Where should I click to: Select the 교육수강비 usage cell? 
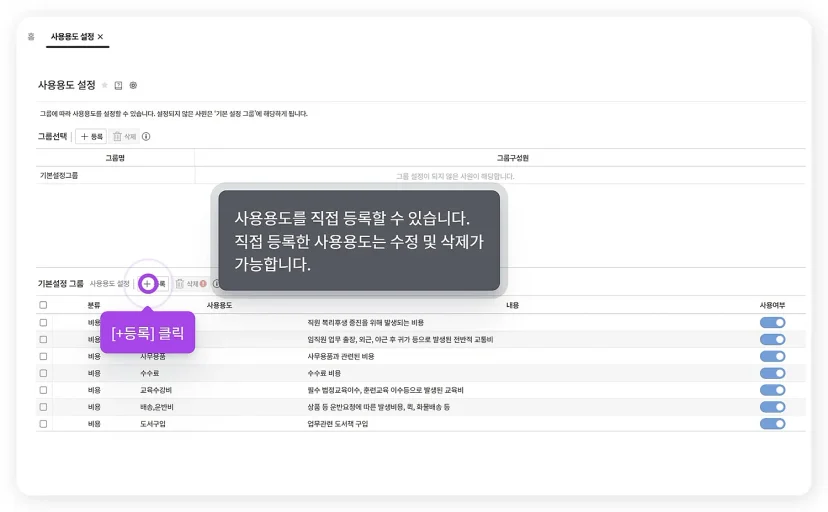[x=156, y=390]
